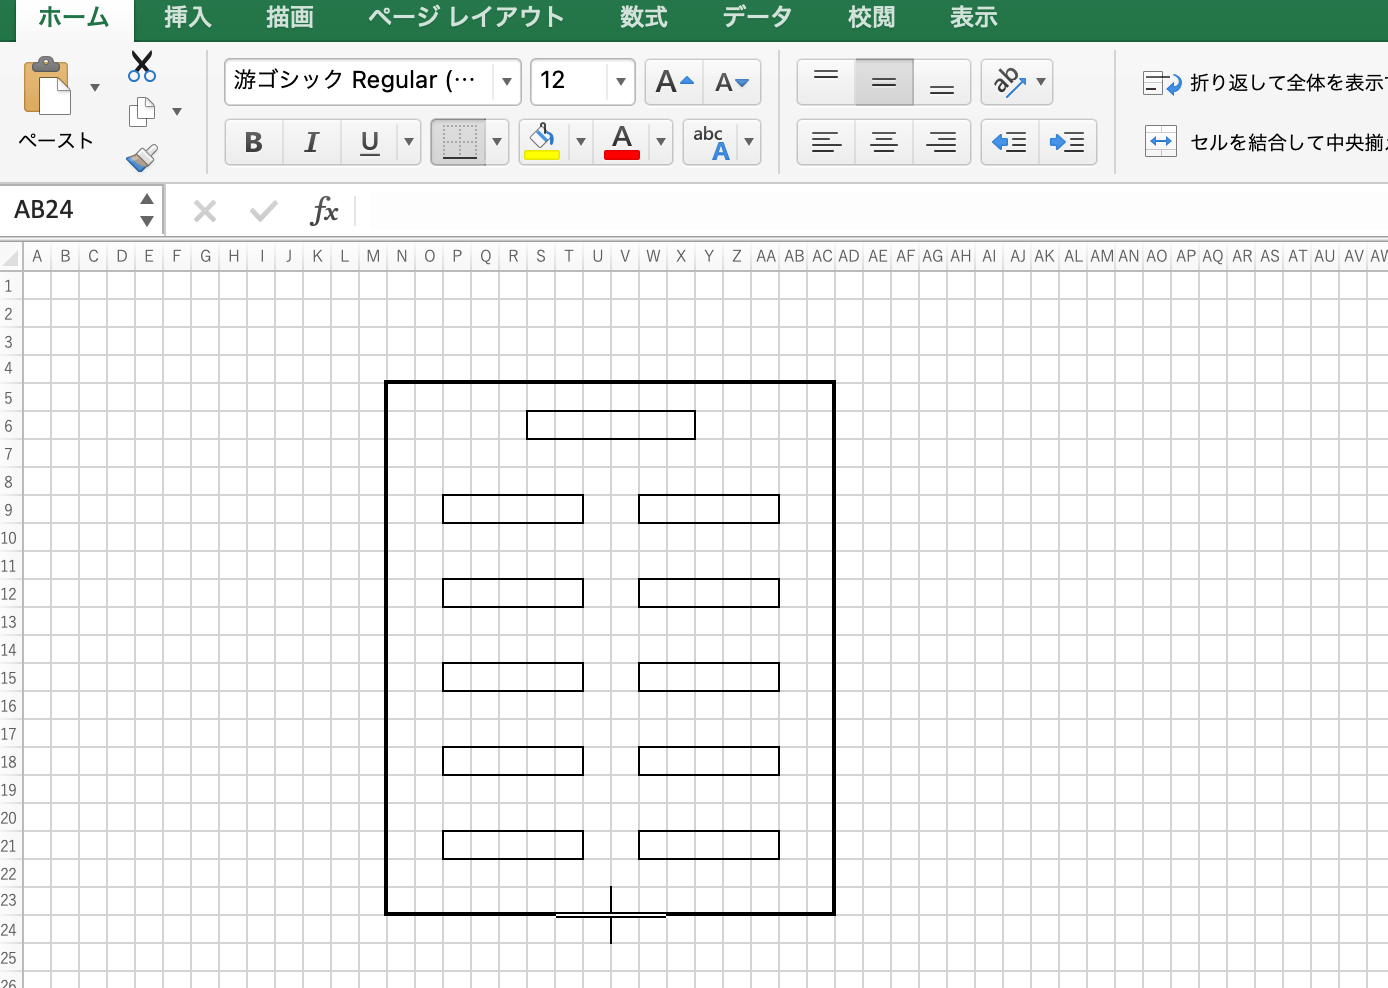Open the Paste options dropdown arrow
Viewport: 1388px width, 988px height.
(x=95, y=88)
